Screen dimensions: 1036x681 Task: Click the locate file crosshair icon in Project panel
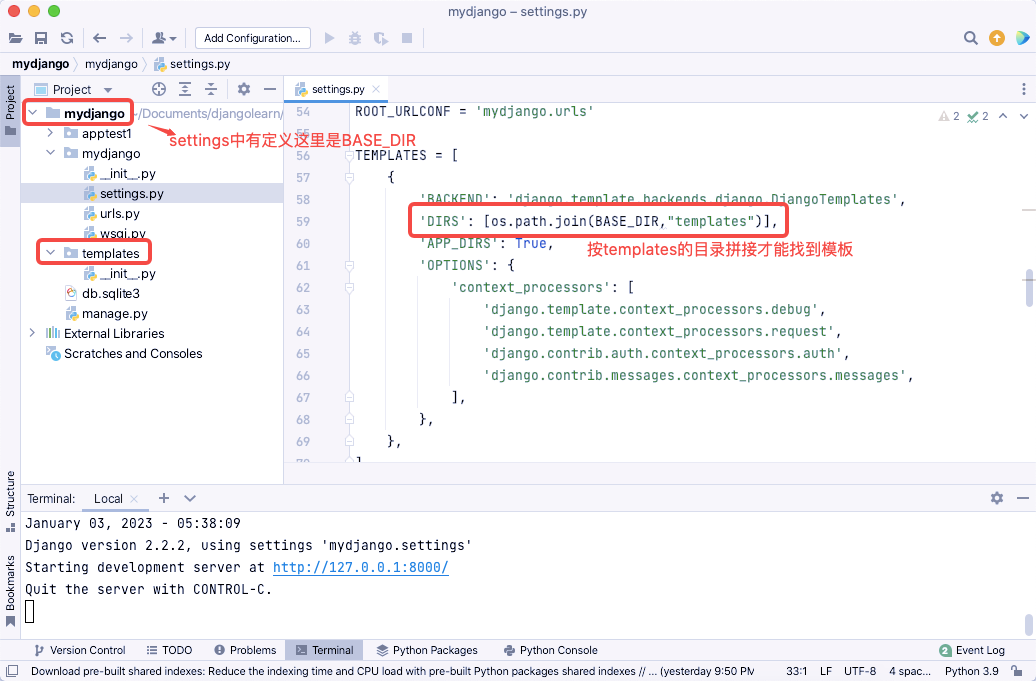[159, 89]
